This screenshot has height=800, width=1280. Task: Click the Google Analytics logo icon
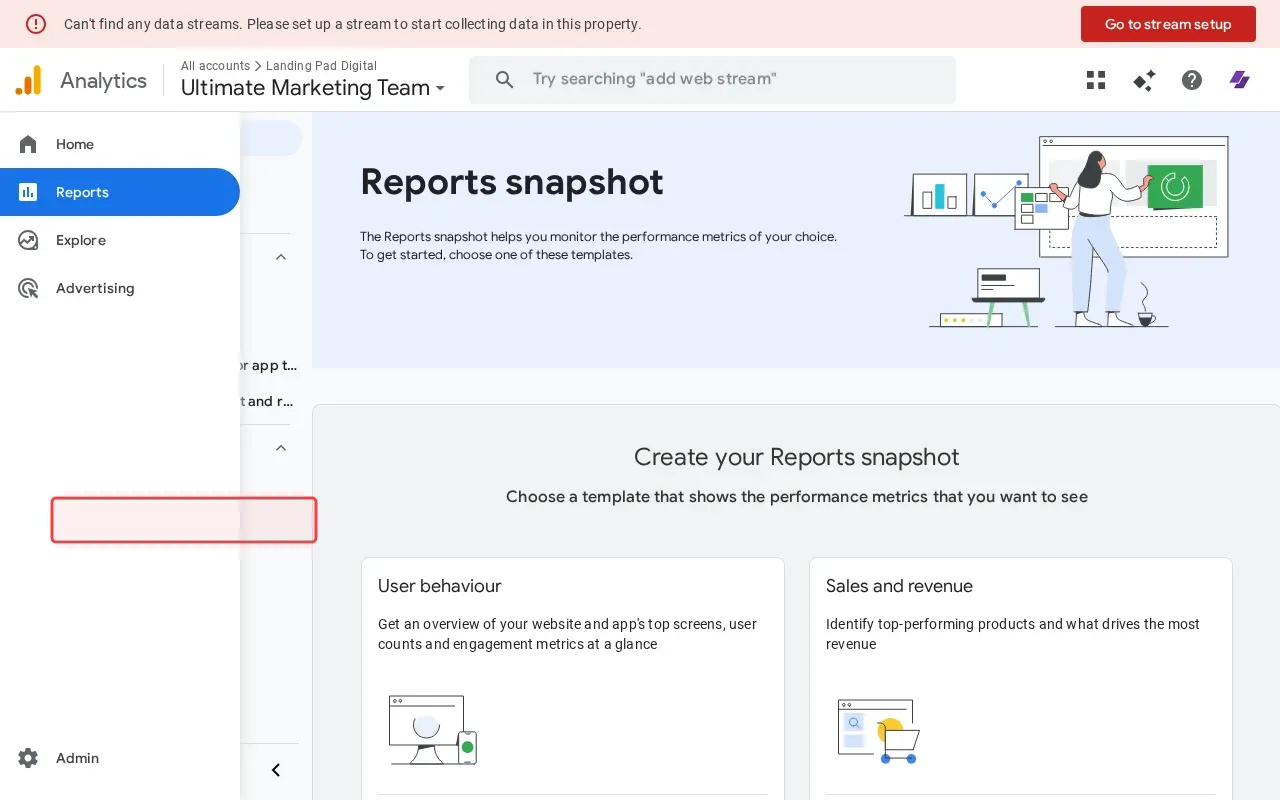(28, 80)
